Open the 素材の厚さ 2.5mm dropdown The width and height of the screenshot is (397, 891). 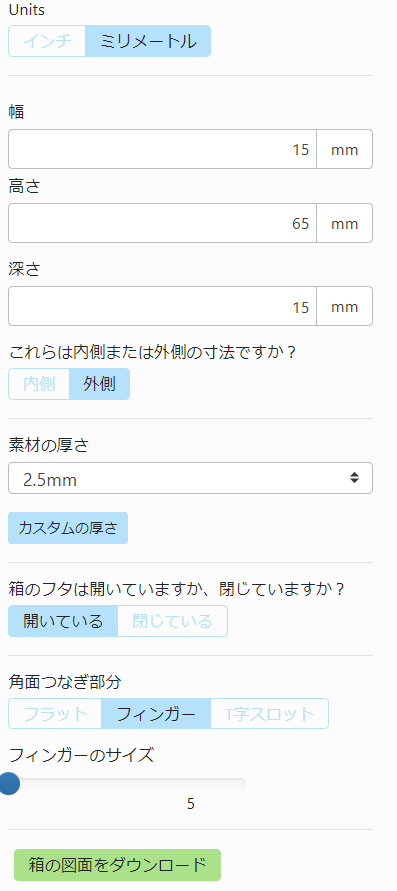pyautogui.click(x=190, y=478)
